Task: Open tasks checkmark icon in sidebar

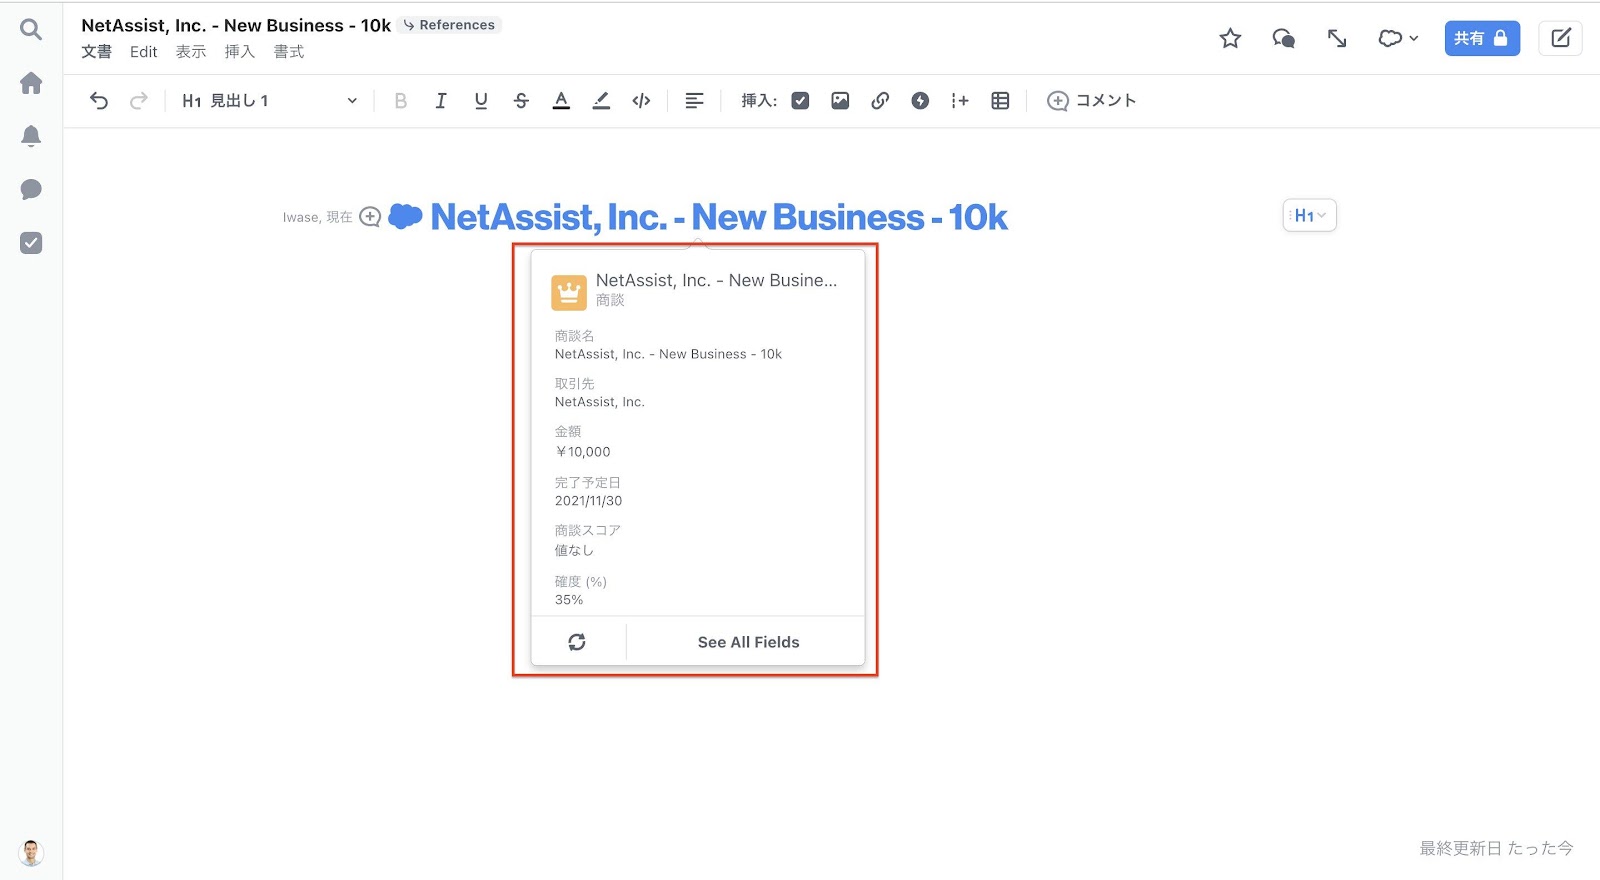Action: tap(31, 243)
